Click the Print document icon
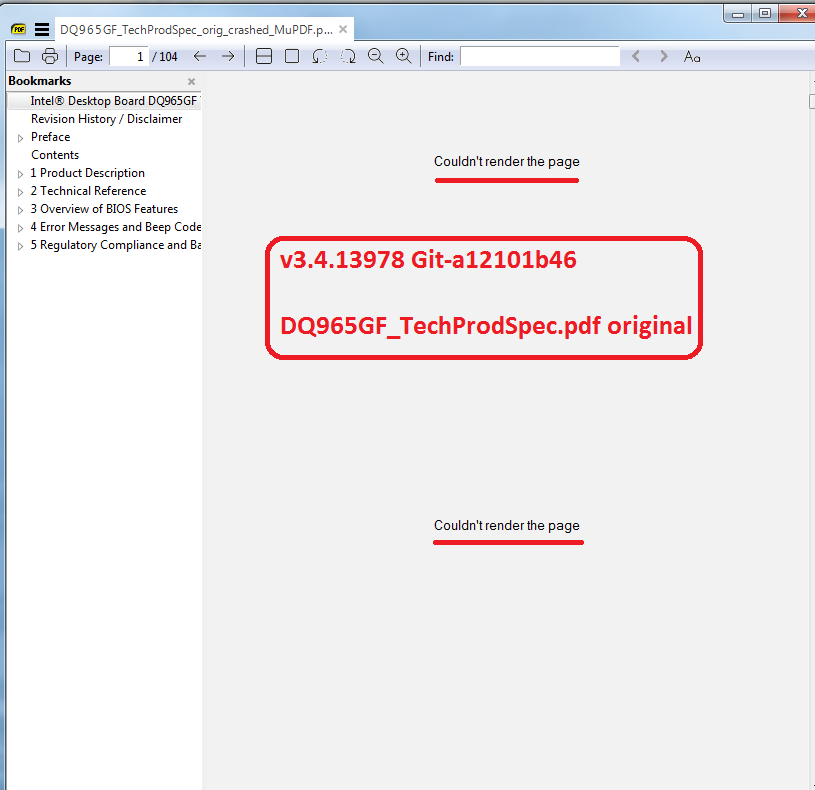 tap(48, 56)
